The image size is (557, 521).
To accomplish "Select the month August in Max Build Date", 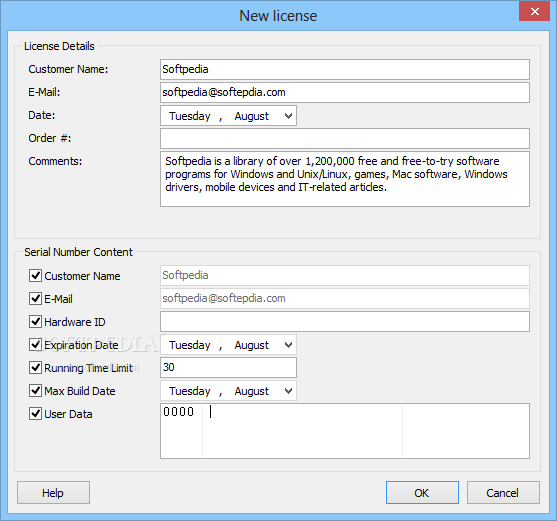I will click(252, 391).
